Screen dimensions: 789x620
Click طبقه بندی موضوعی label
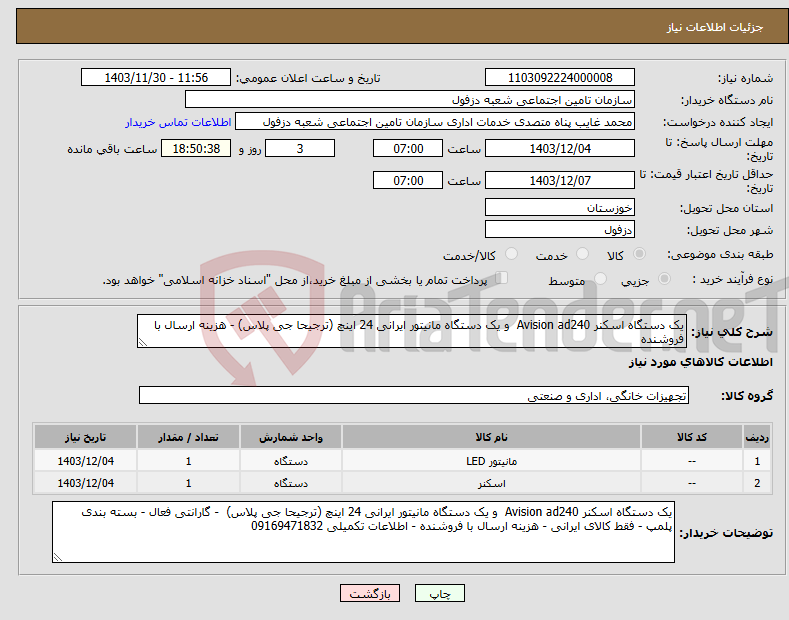coord(720,254)
